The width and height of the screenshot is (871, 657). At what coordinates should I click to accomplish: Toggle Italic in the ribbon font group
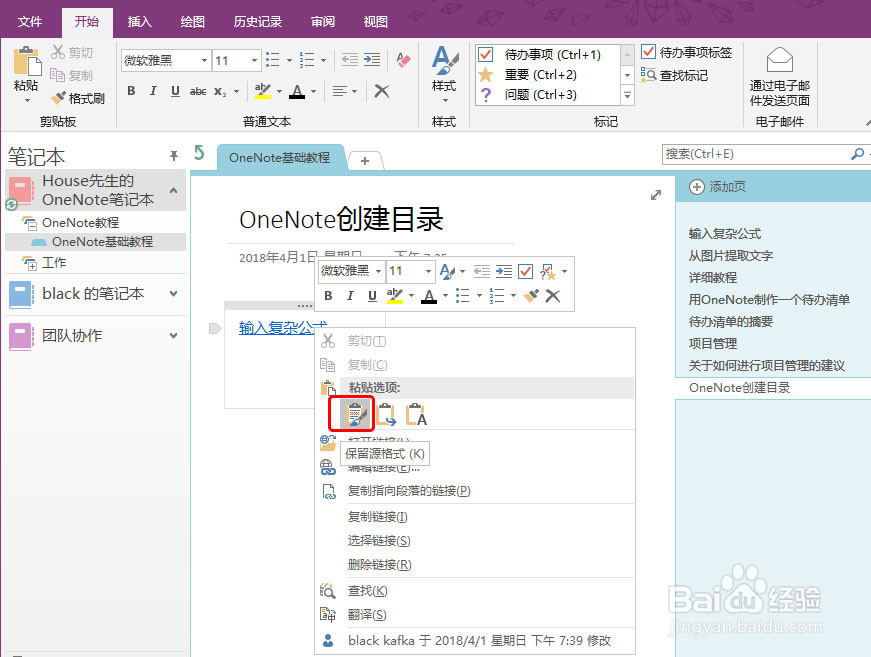(153, 91)
